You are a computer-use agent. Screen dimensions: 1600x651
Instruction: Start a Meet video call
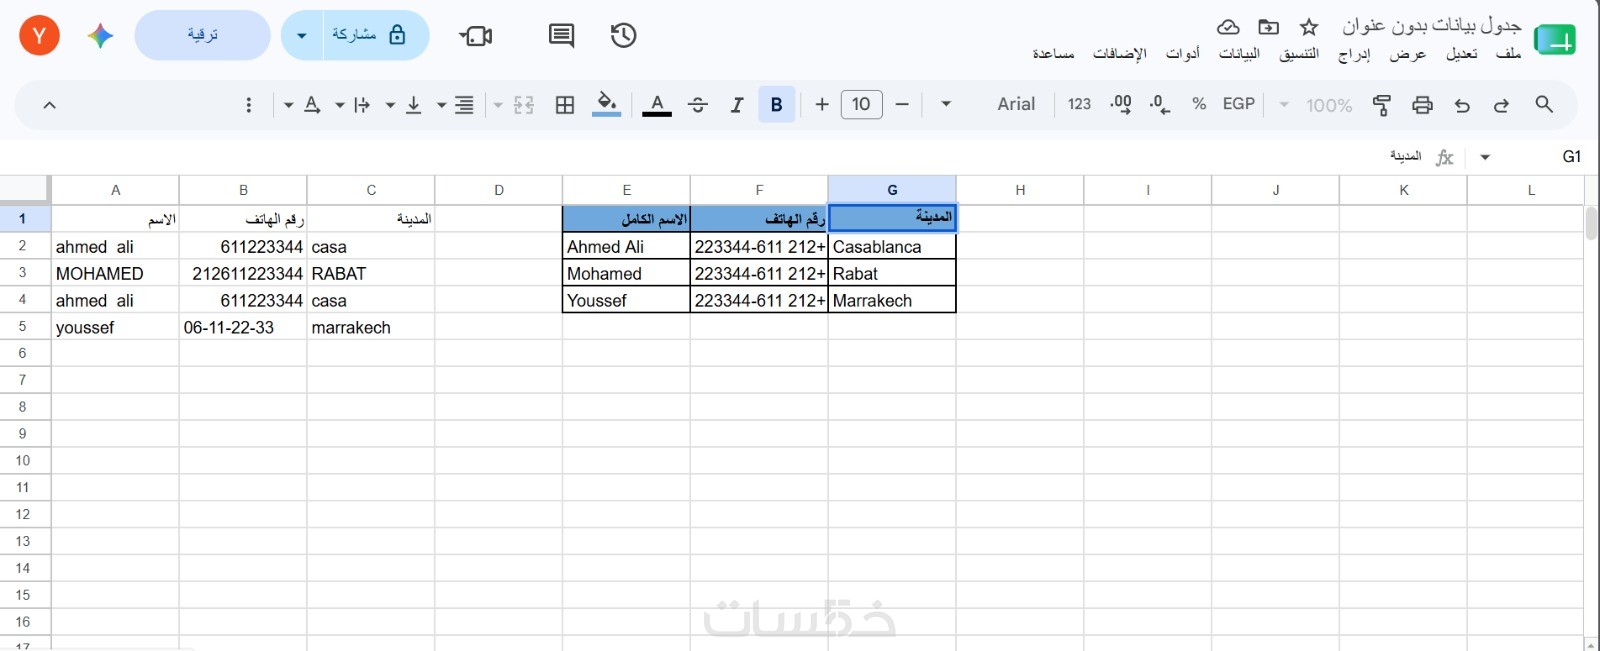(476, 36)
